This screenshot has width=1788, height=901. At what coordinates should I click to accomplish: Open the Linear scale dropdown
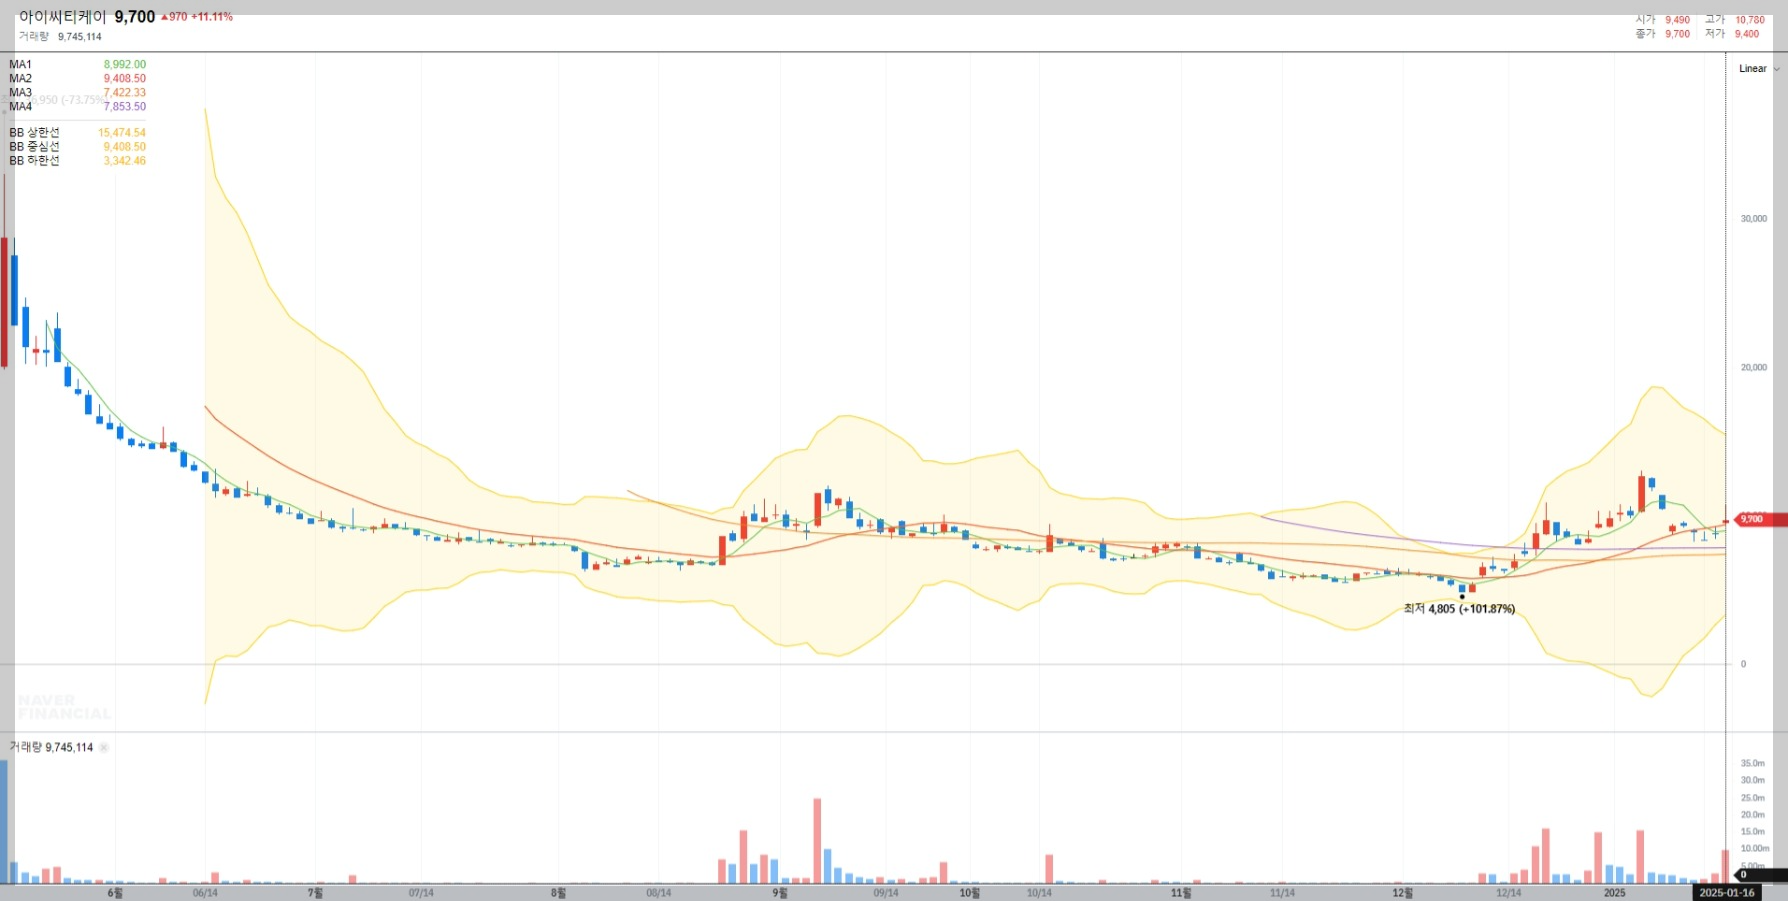(1758, 69)
